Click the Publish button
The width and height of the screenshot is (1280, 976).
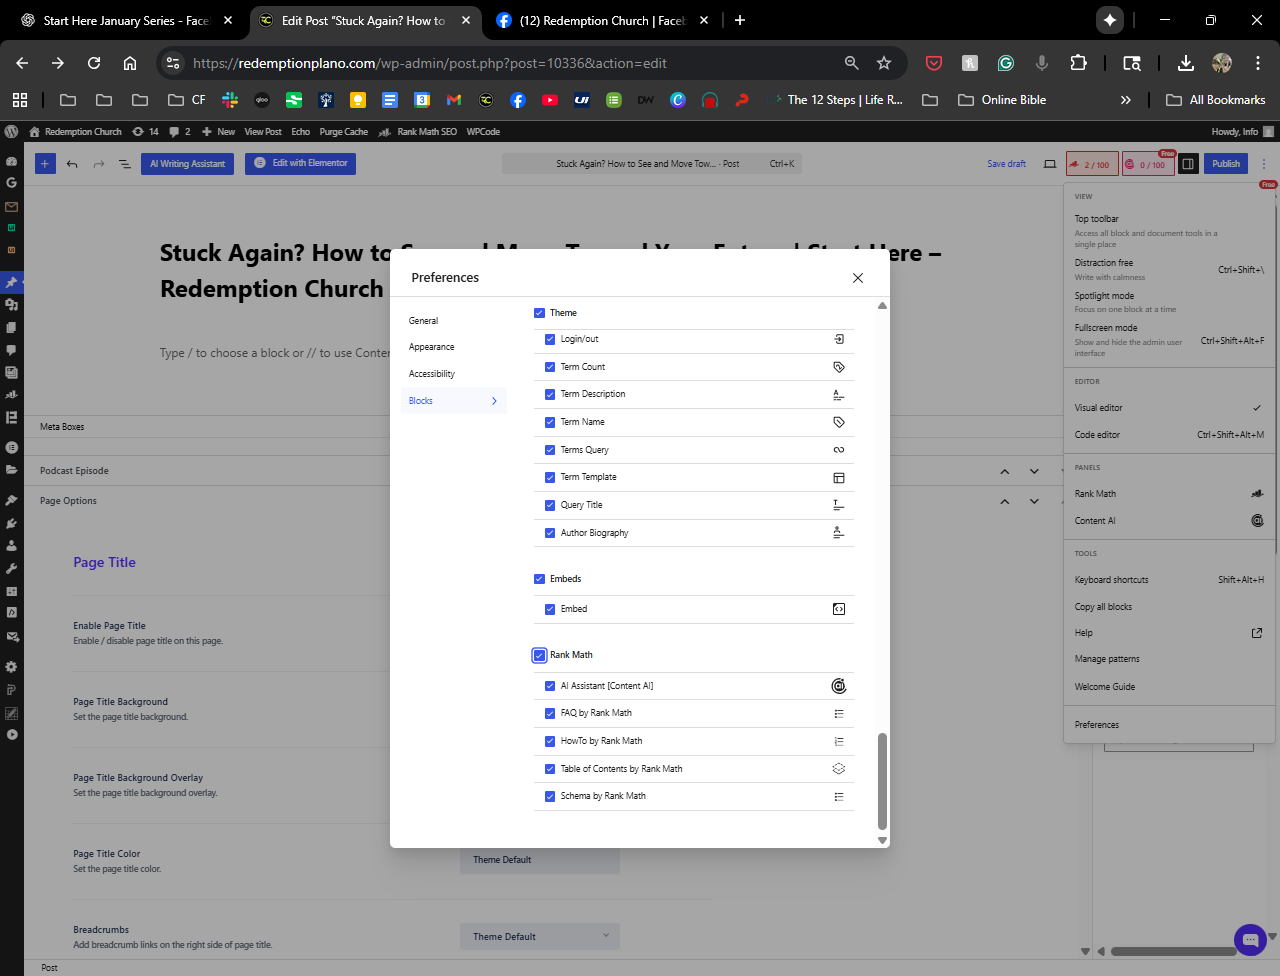(x=1225, y=164)
